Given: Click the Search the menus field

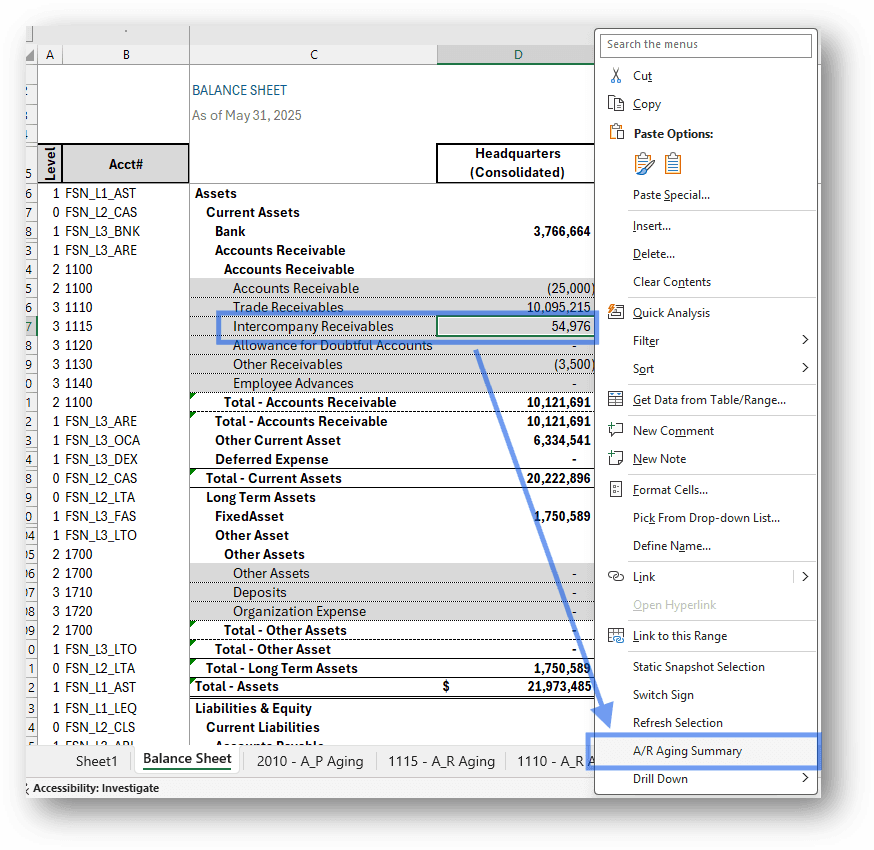Looking at the screenshot, I should [x=705, y=45].
